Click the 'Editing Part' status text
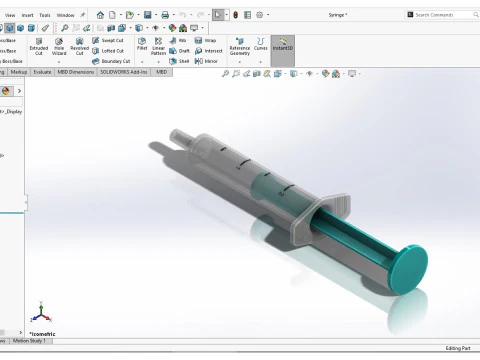Viewport: 480px width, 360px height. [x=458, y=348]
